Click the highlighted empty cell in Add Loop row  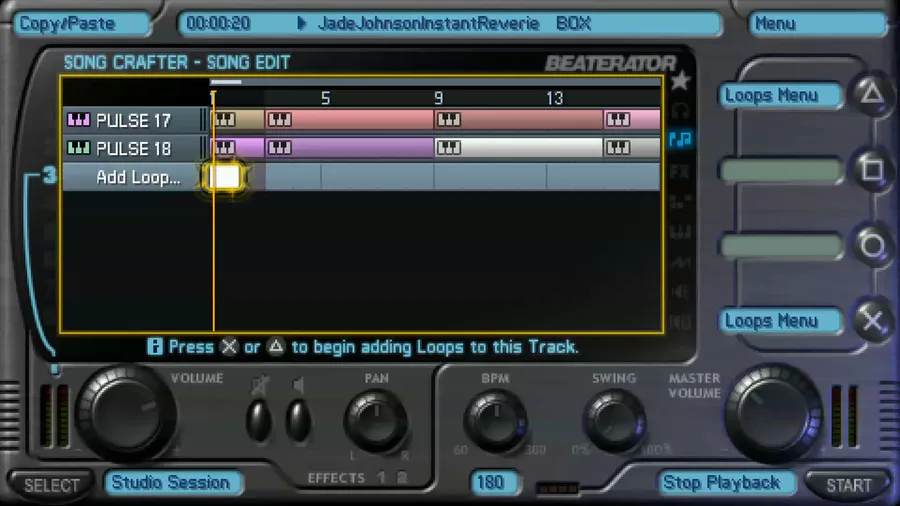225,177
